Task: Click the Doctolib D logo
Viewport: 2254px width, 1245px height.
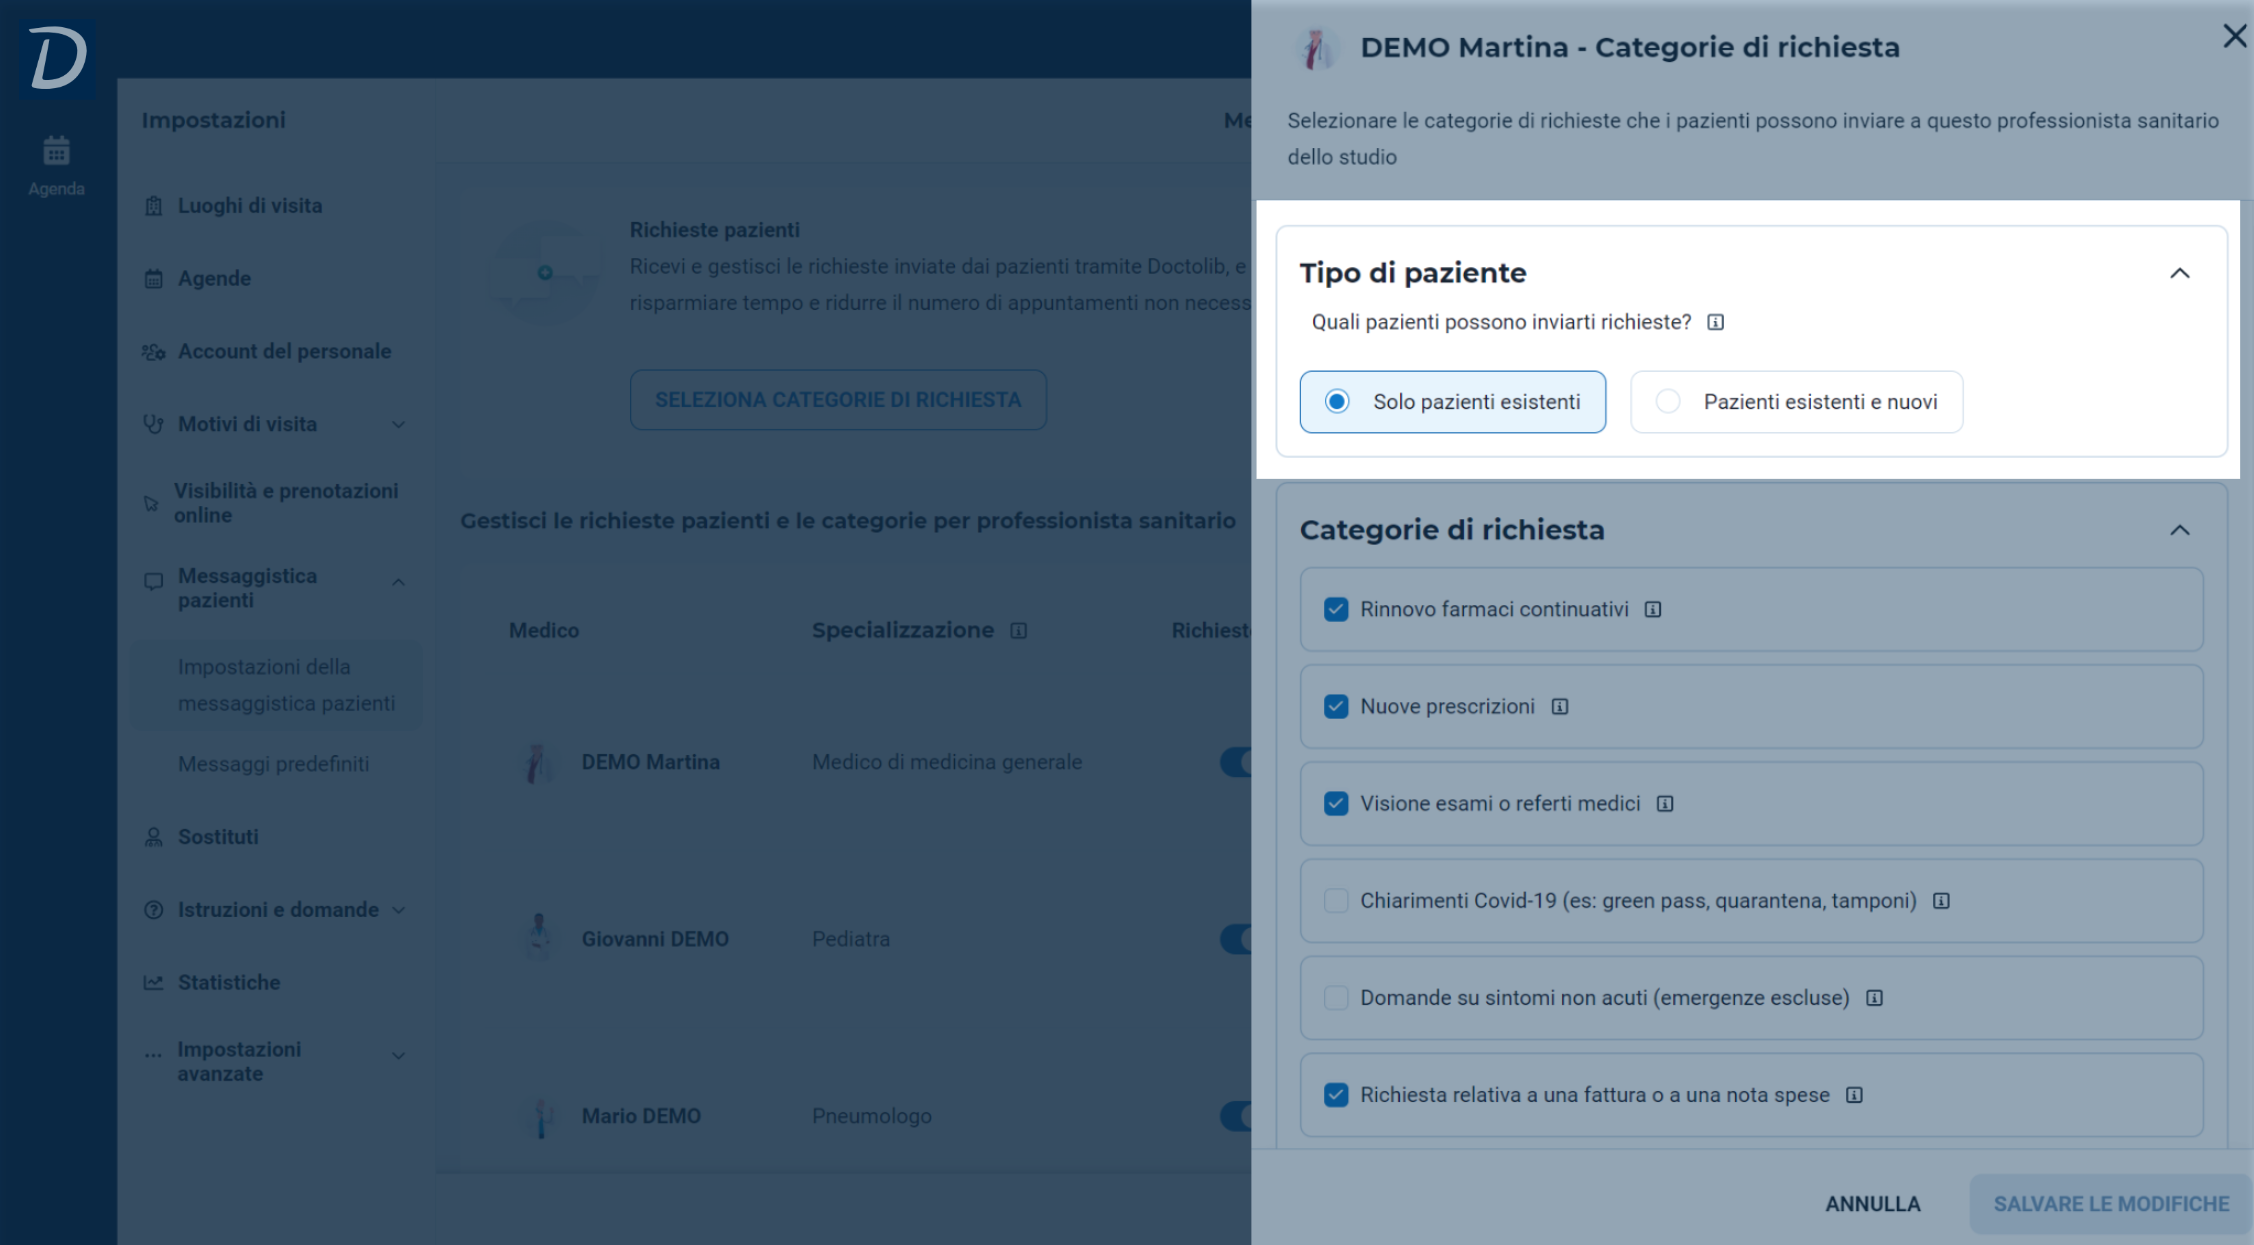Action: (57, 57)
